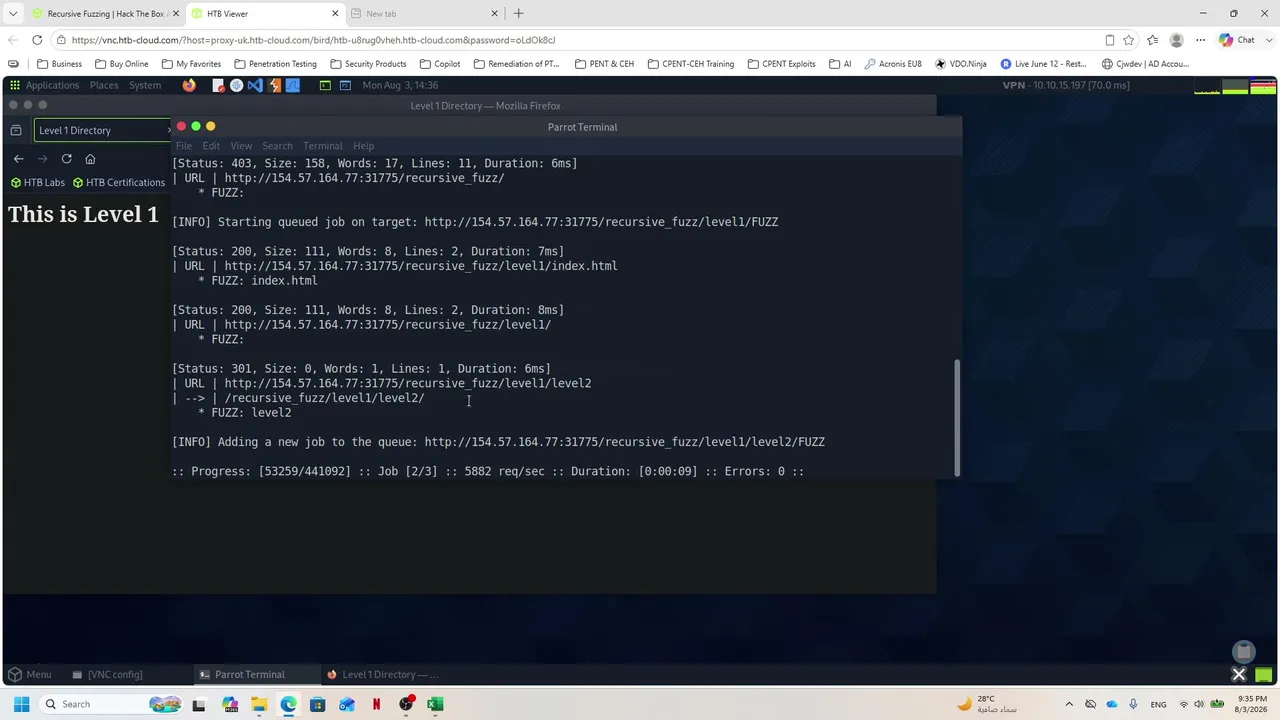Viewport: 1280px width, 720px height.
Task: Open the Parrot Menu button in bottom panel
Action: click(x=29, y=674)
